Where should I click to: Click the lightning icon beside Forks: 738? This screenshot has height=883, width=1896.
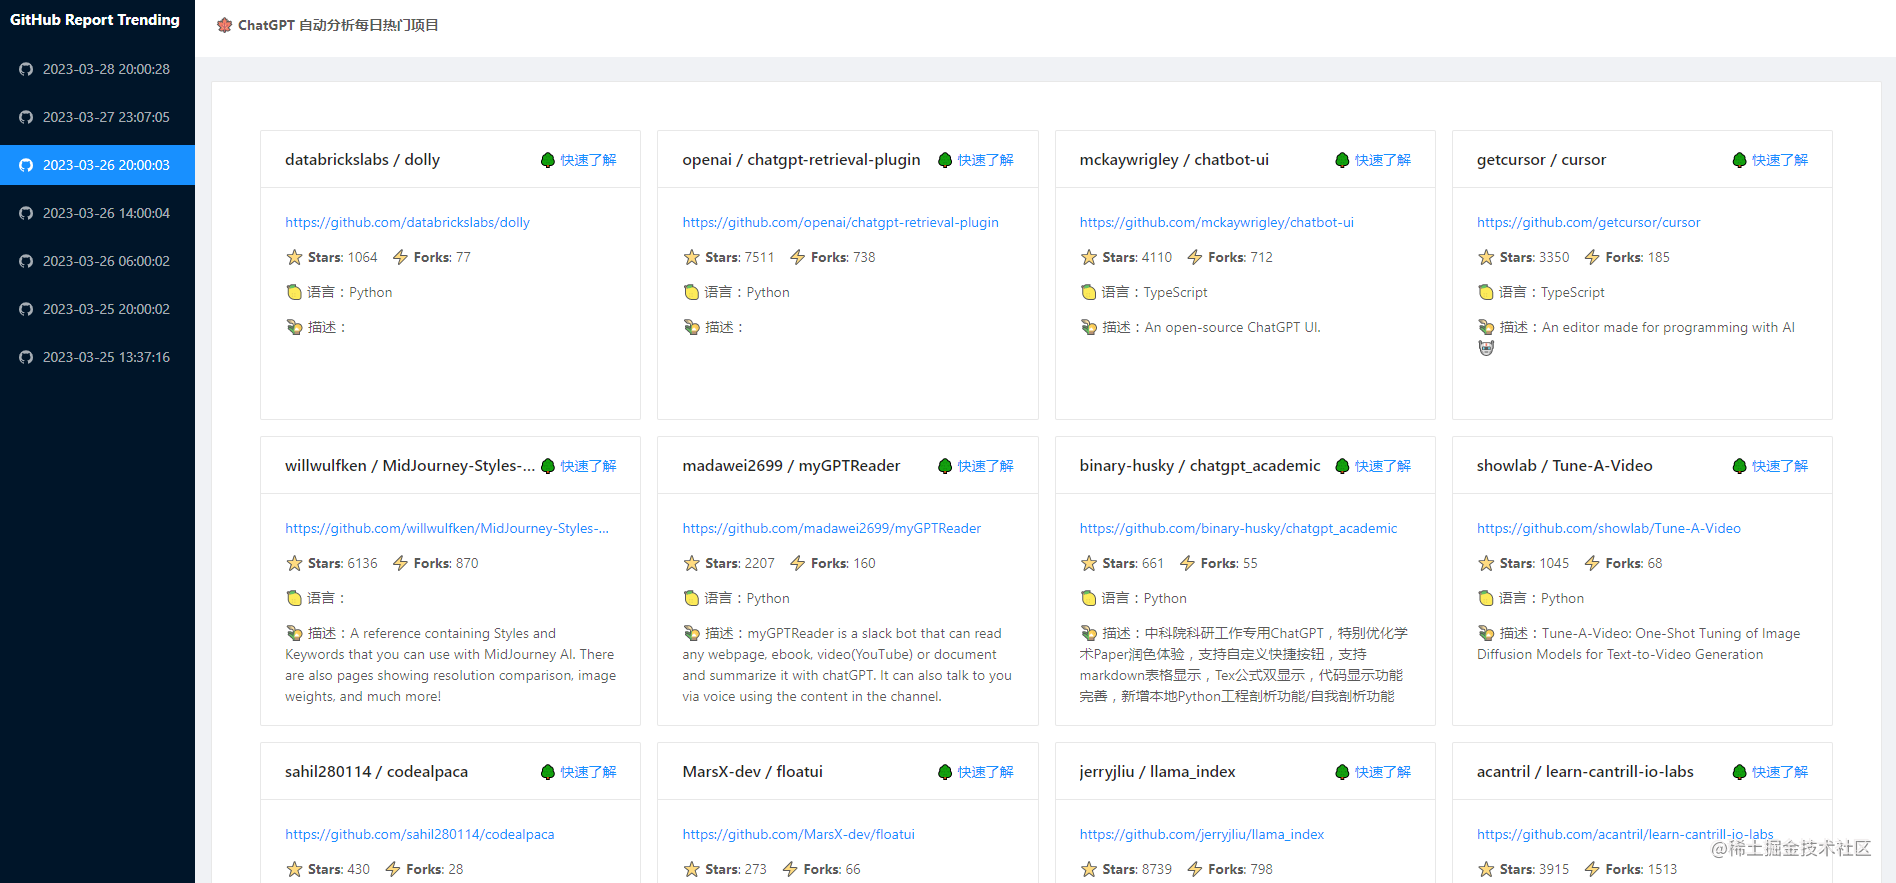797,257
